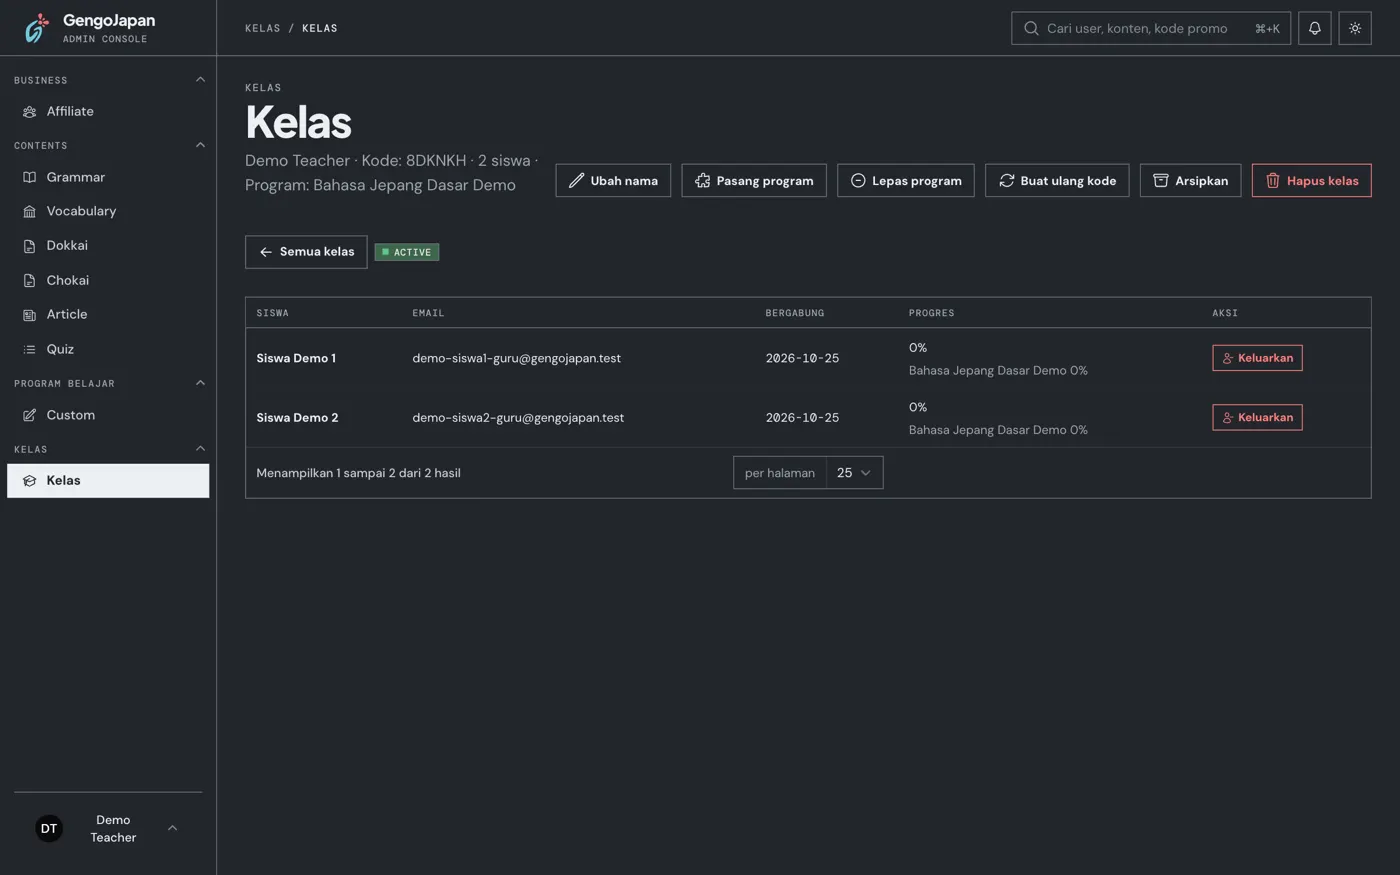Click the search magnifier icon
Image resolution: width=1400 pixels, height=875 pixels.
(1031, 28)
